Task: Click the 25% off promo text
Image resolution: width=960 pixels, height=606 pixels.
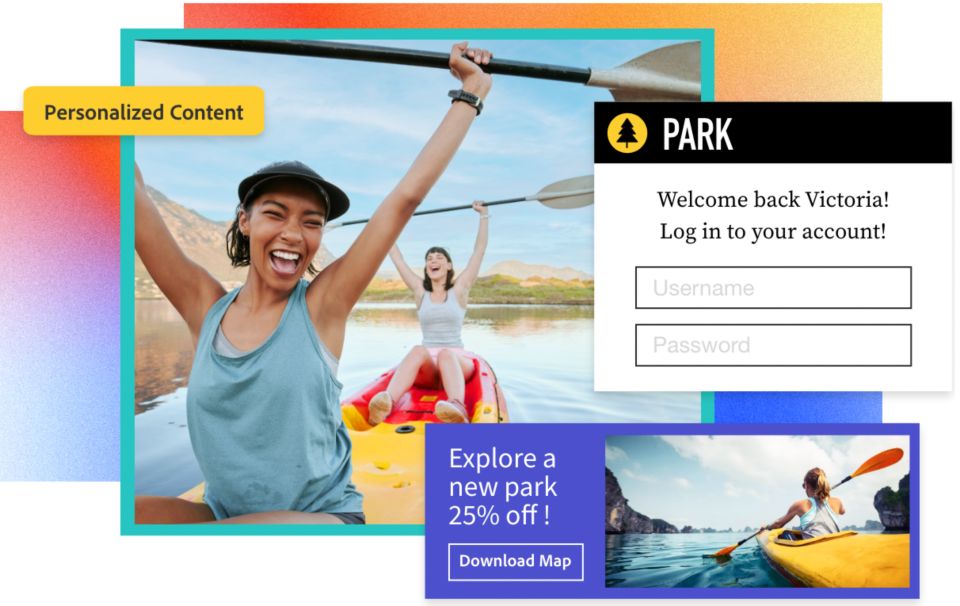Action: point(499,515)
